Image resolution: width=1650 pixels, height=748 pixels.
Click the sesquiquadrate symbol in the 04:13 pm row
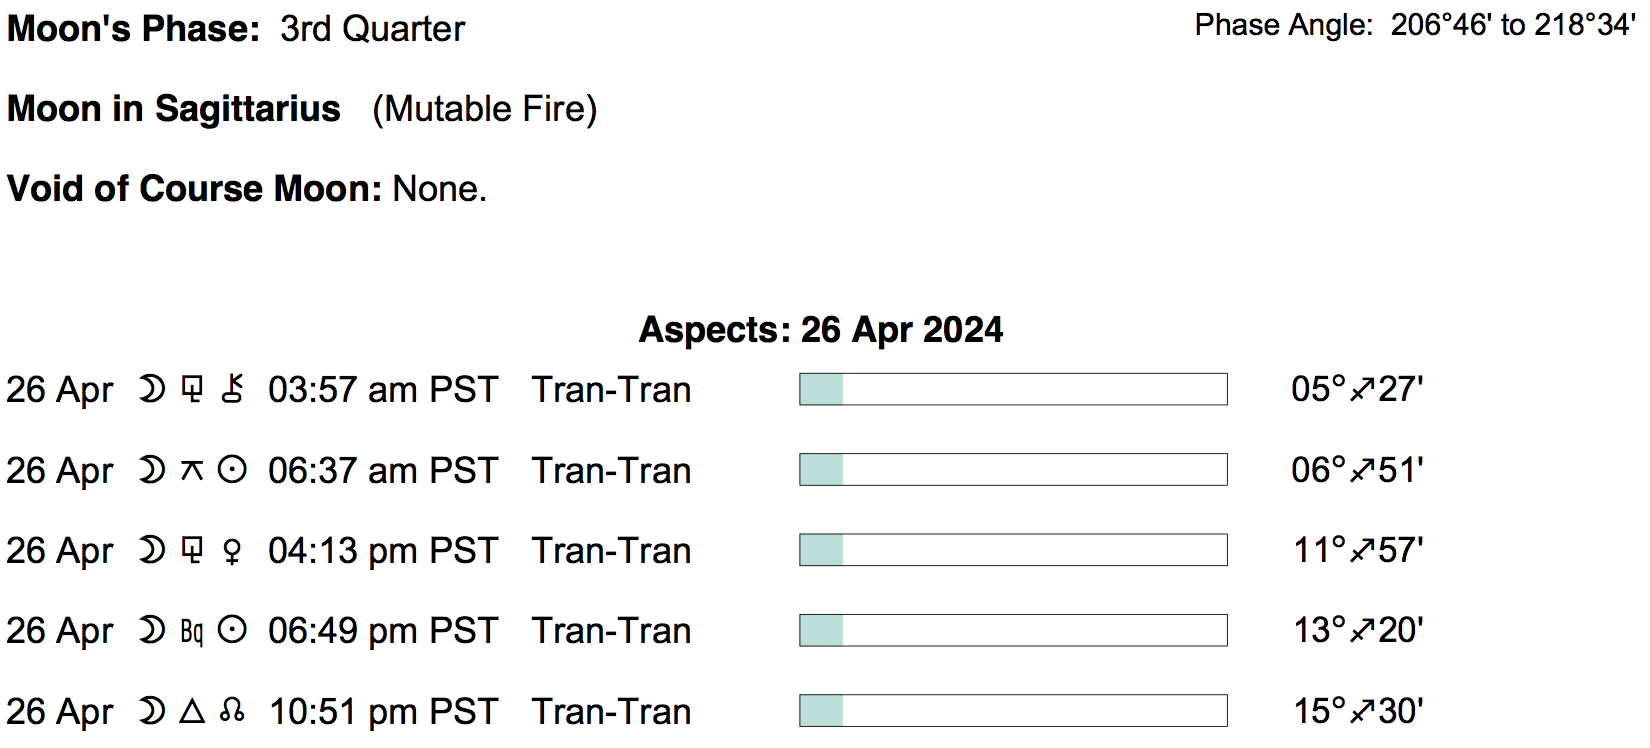[x=192, y=551]
